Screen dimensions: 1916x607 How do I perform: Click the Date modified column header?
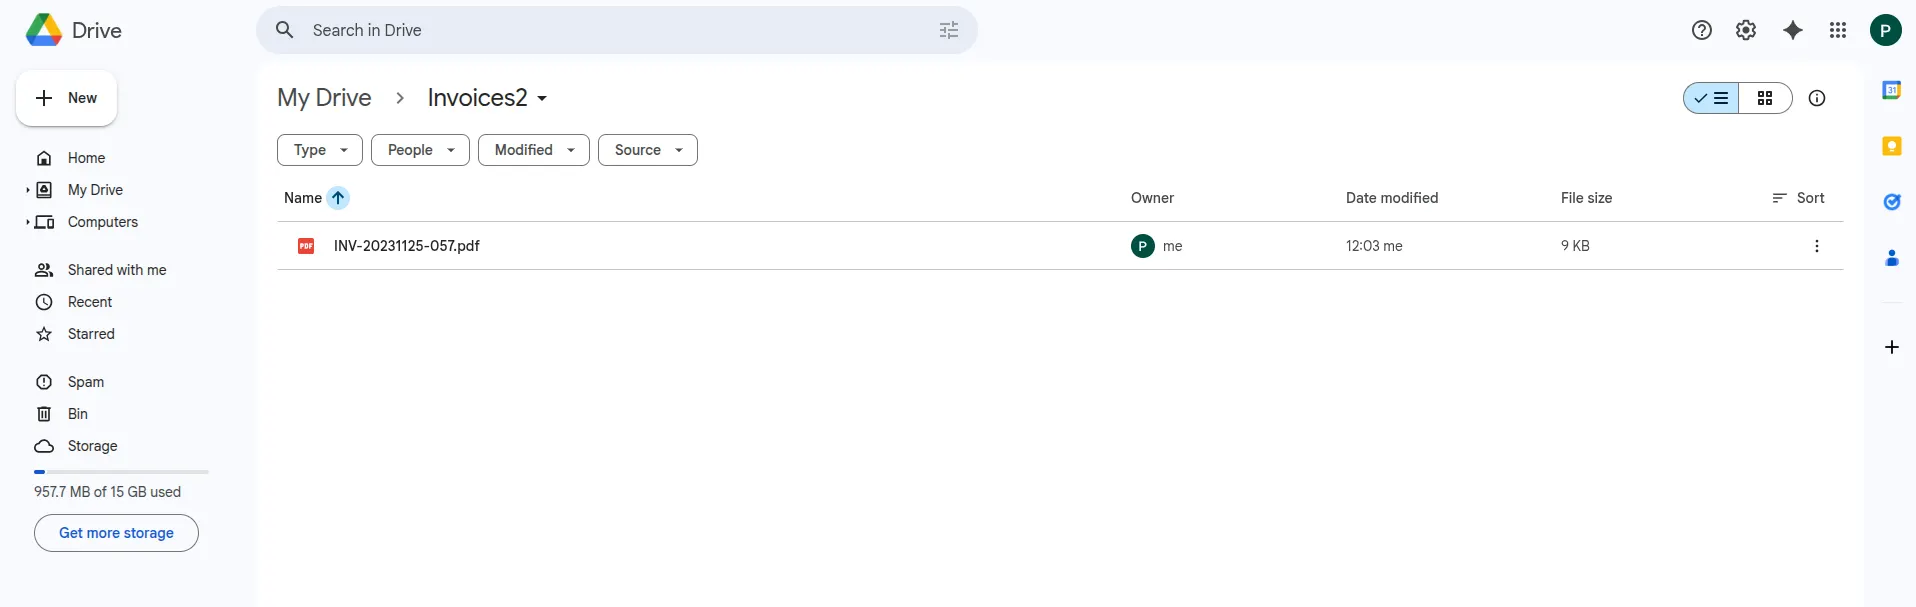(x=1392, y=198)
